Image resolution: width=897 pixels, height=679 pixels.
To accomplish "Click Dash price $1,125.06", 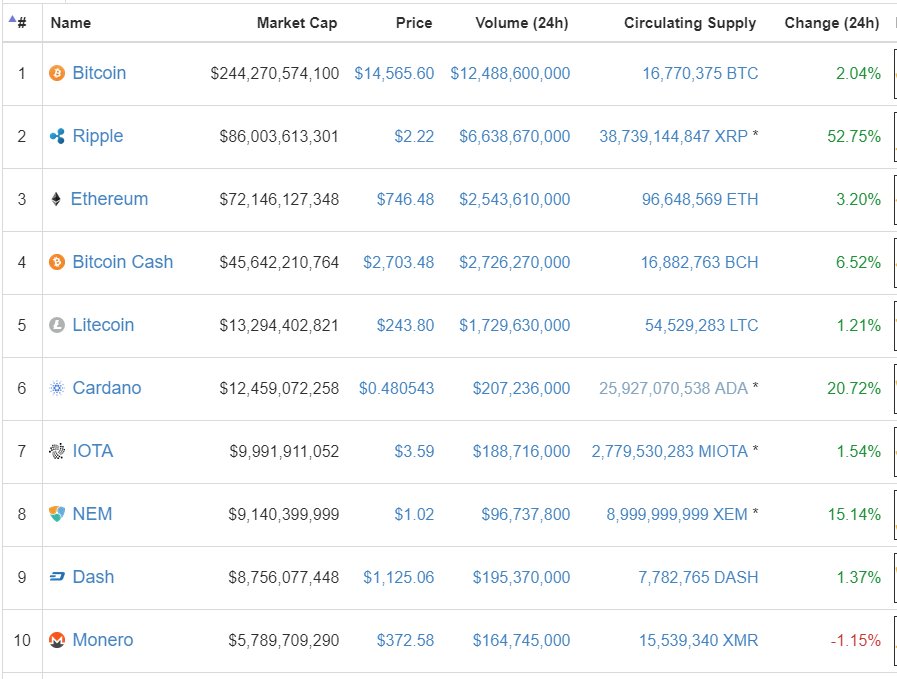I will 399,577.
